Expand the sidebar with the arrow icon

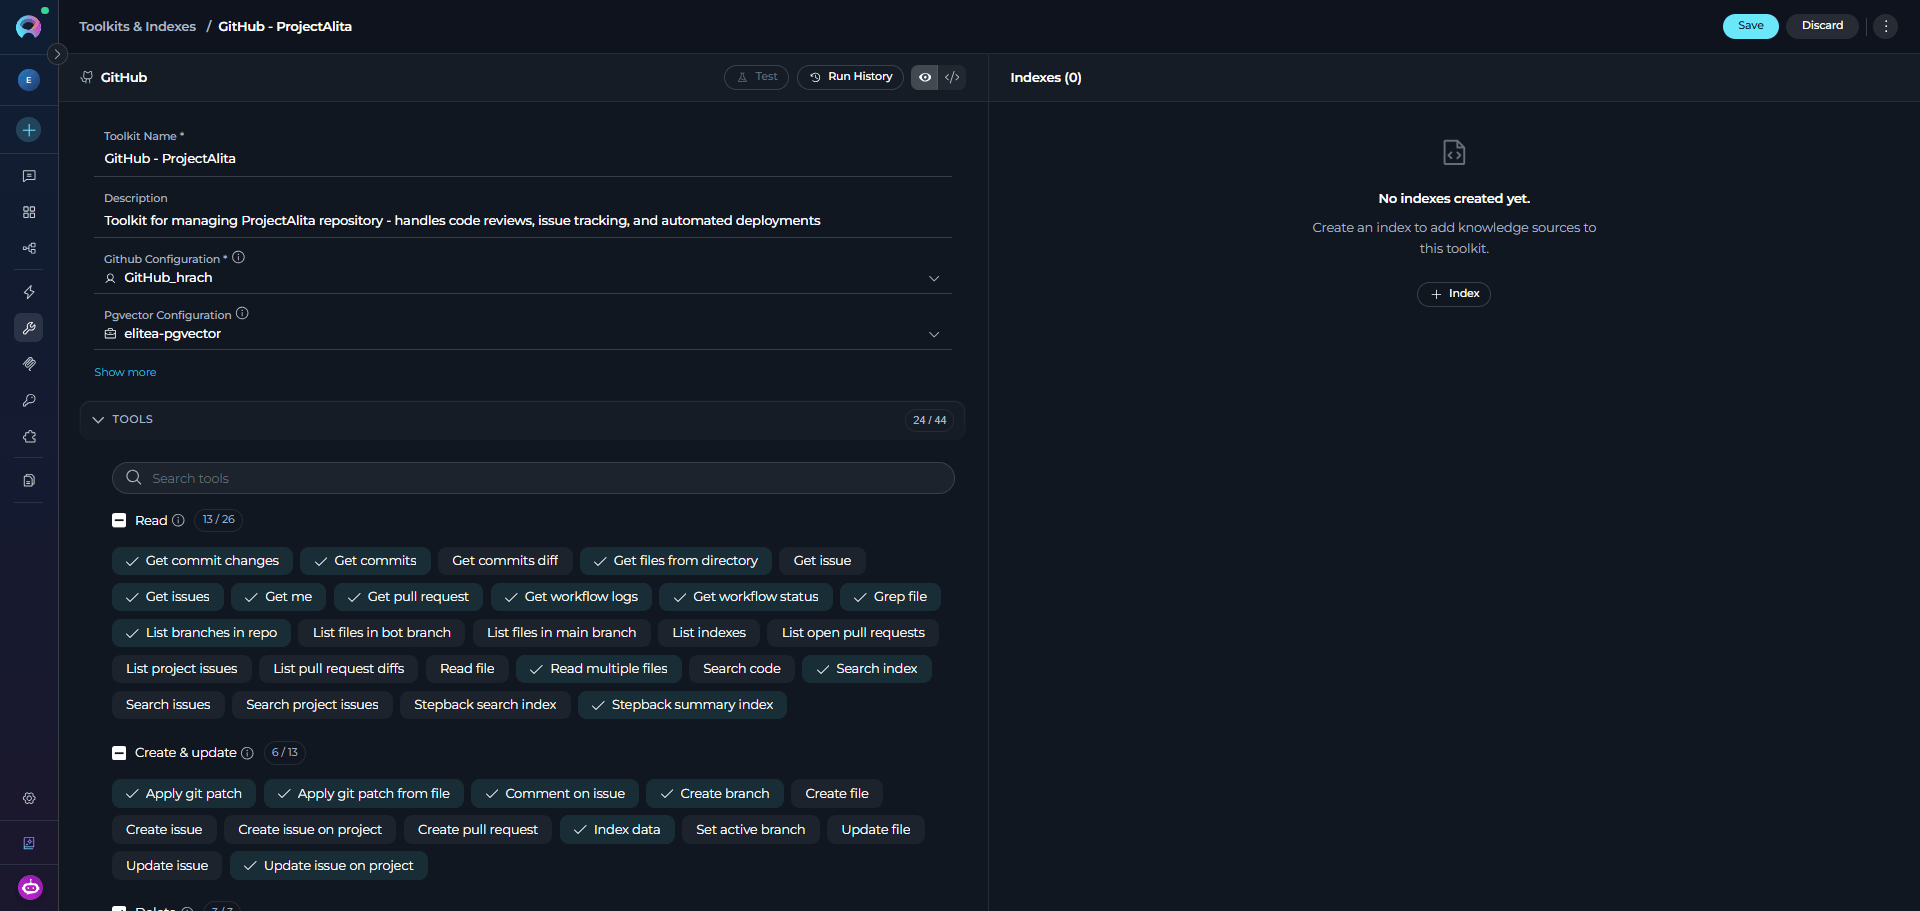57,54
